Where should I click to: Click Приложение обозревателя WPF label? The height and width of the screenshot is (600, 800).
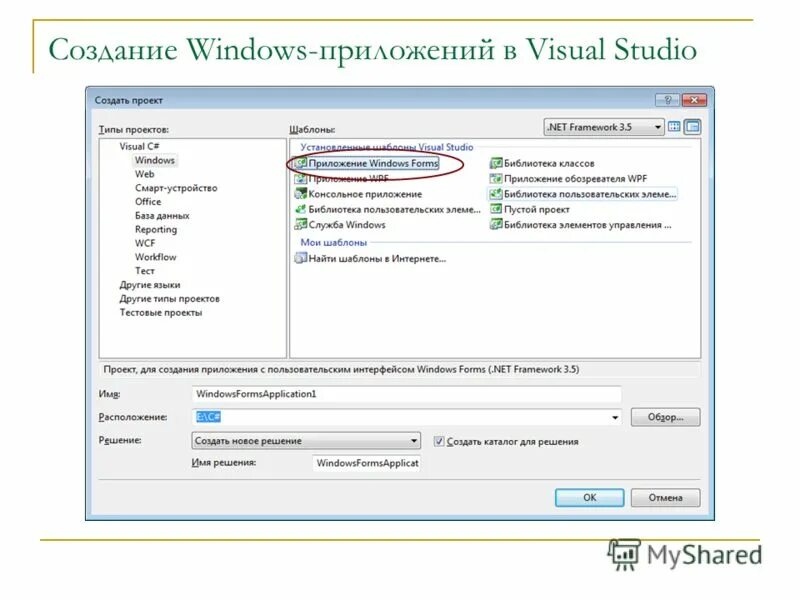click(x=575, y=179)
